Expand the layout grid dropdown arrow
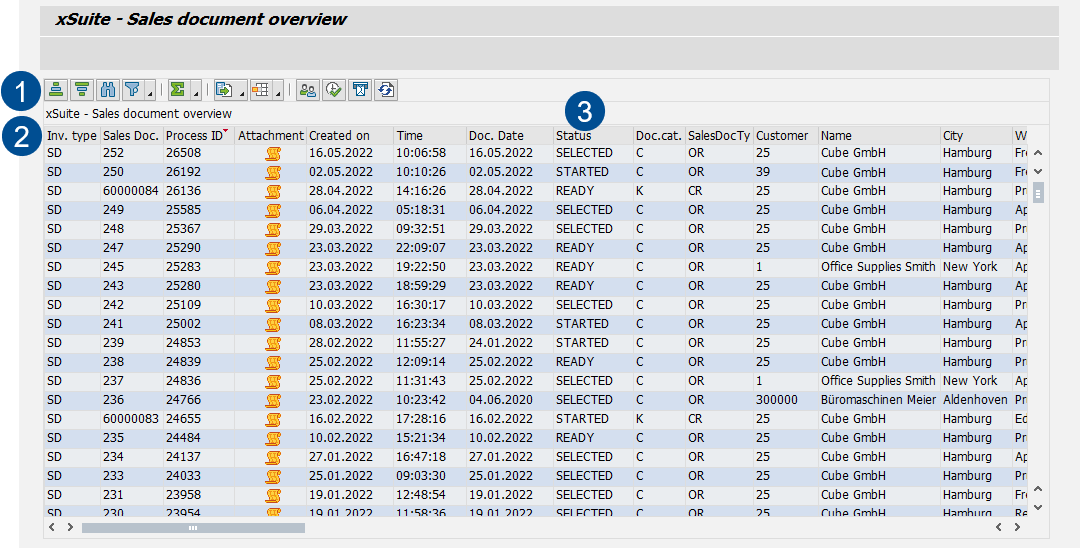Viewport: 1080px width, 548px height. pyautogui.click(x=278, y=94)
